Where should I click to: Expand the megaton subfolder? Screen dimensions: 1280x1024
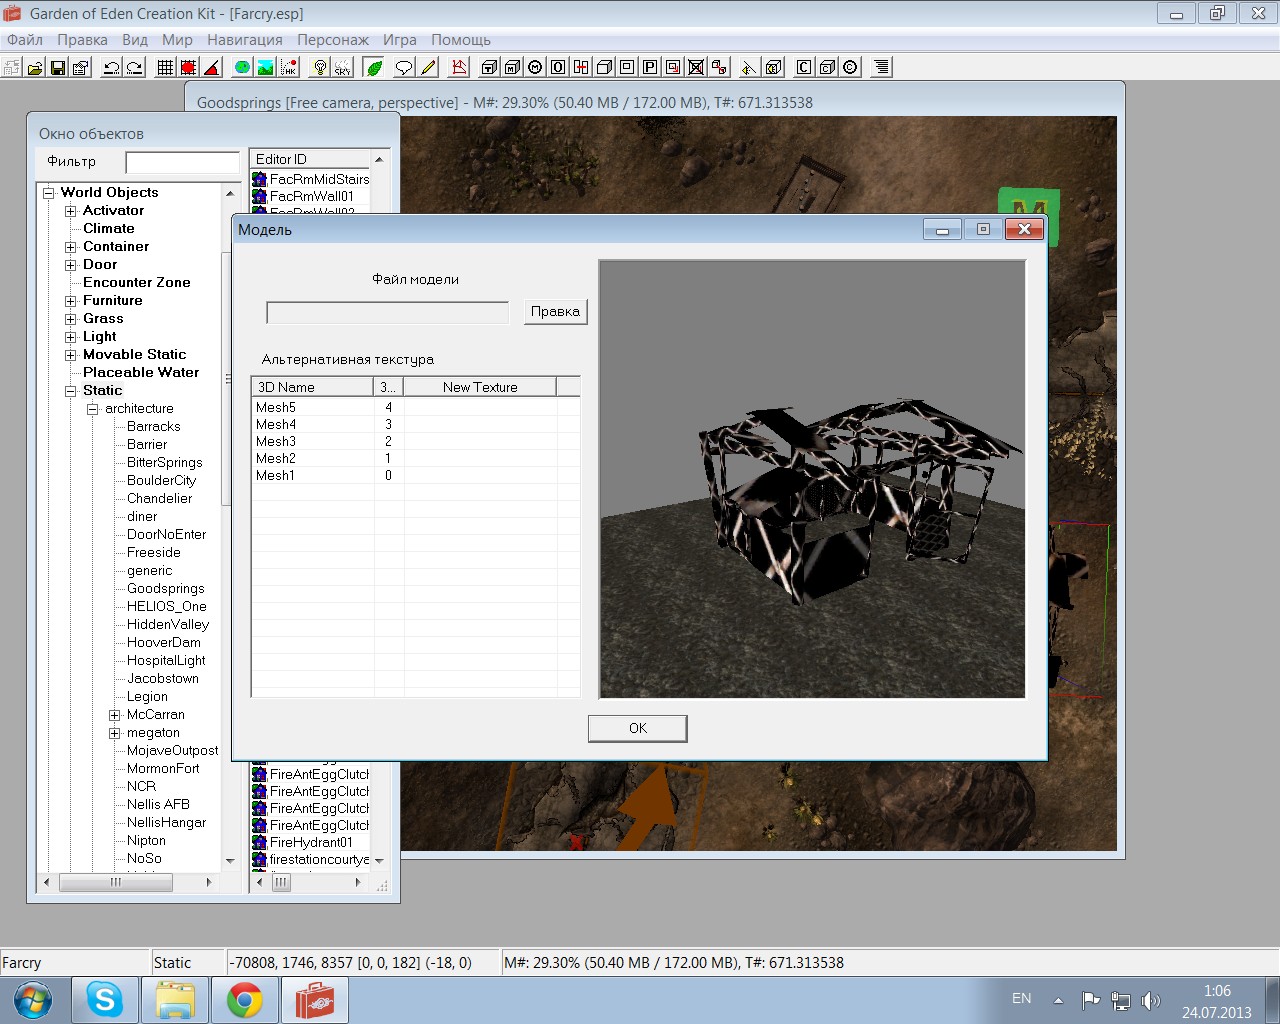tap(114, 733)
